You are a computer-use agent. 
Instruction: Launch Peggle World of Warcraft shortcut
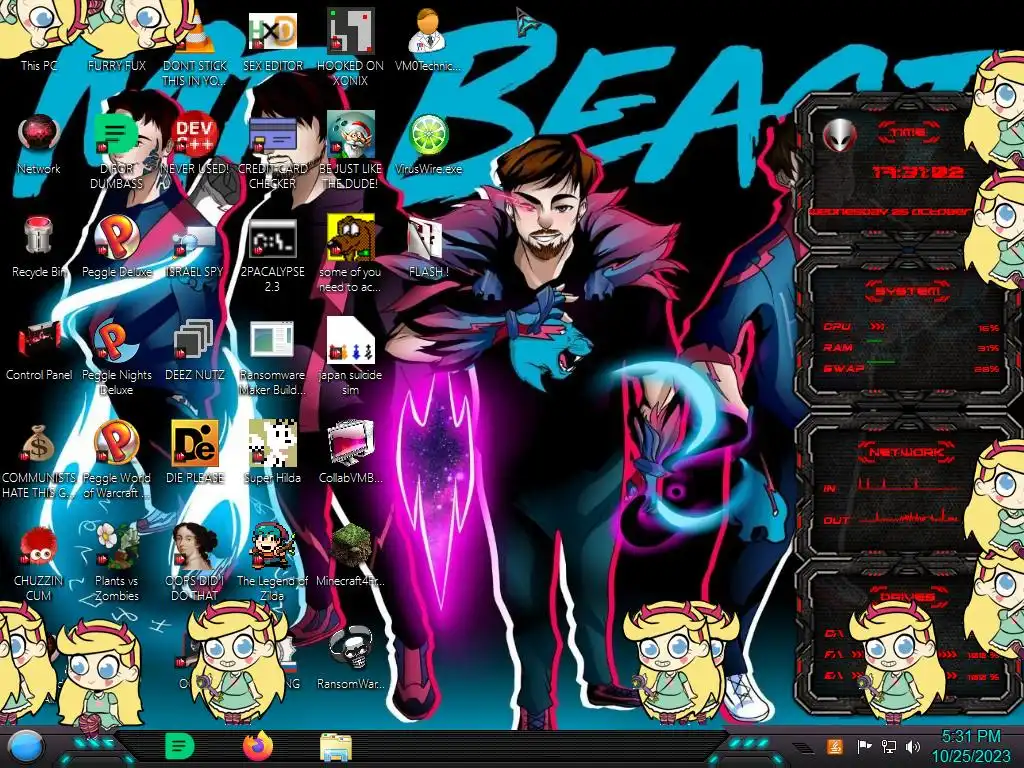tap(116, 460)
